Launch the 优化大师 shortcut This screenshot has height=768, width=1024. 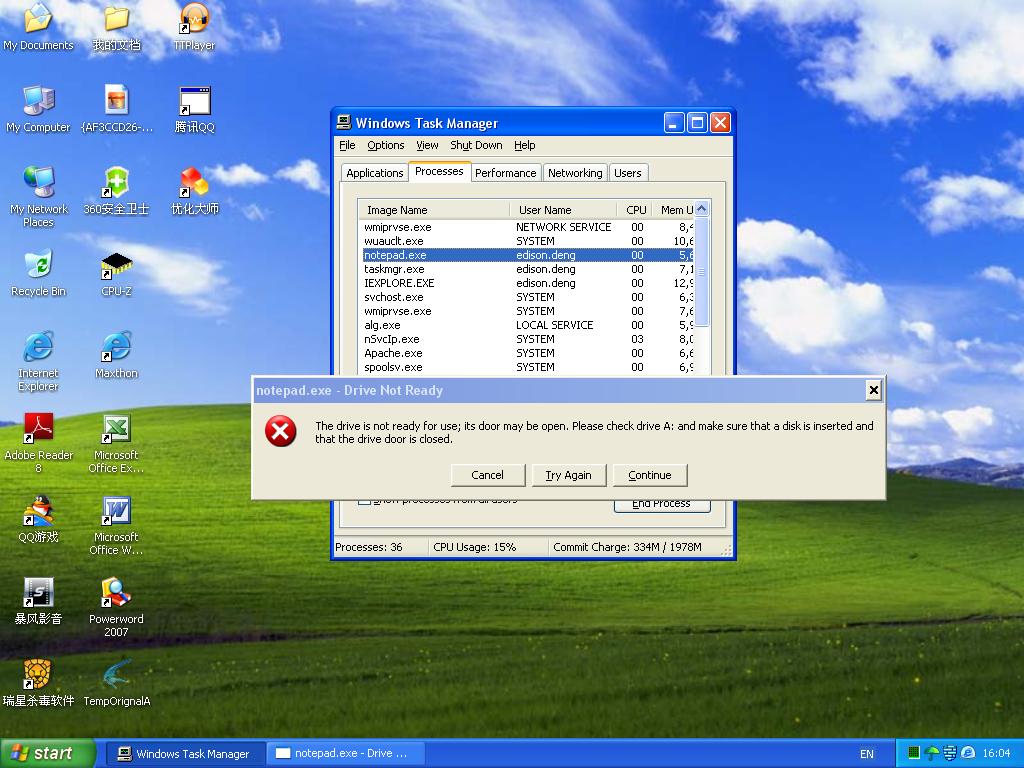(194, 191)
